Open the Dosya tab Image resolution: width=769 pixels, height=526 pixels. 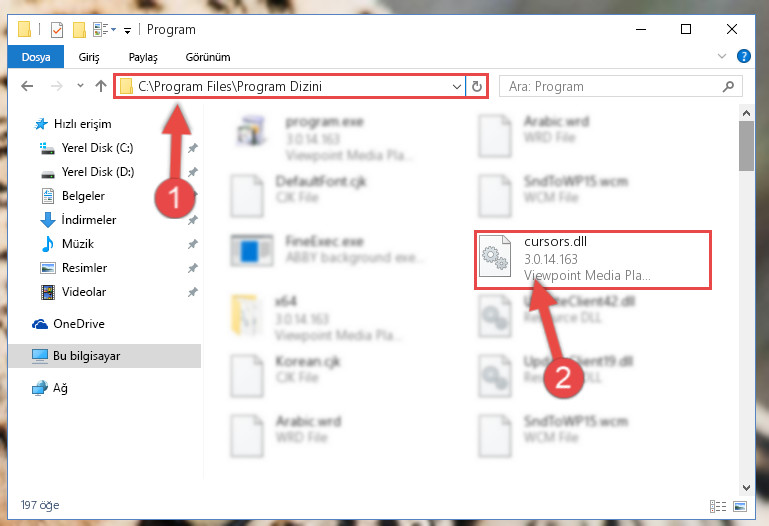click(x=36, y=57)
